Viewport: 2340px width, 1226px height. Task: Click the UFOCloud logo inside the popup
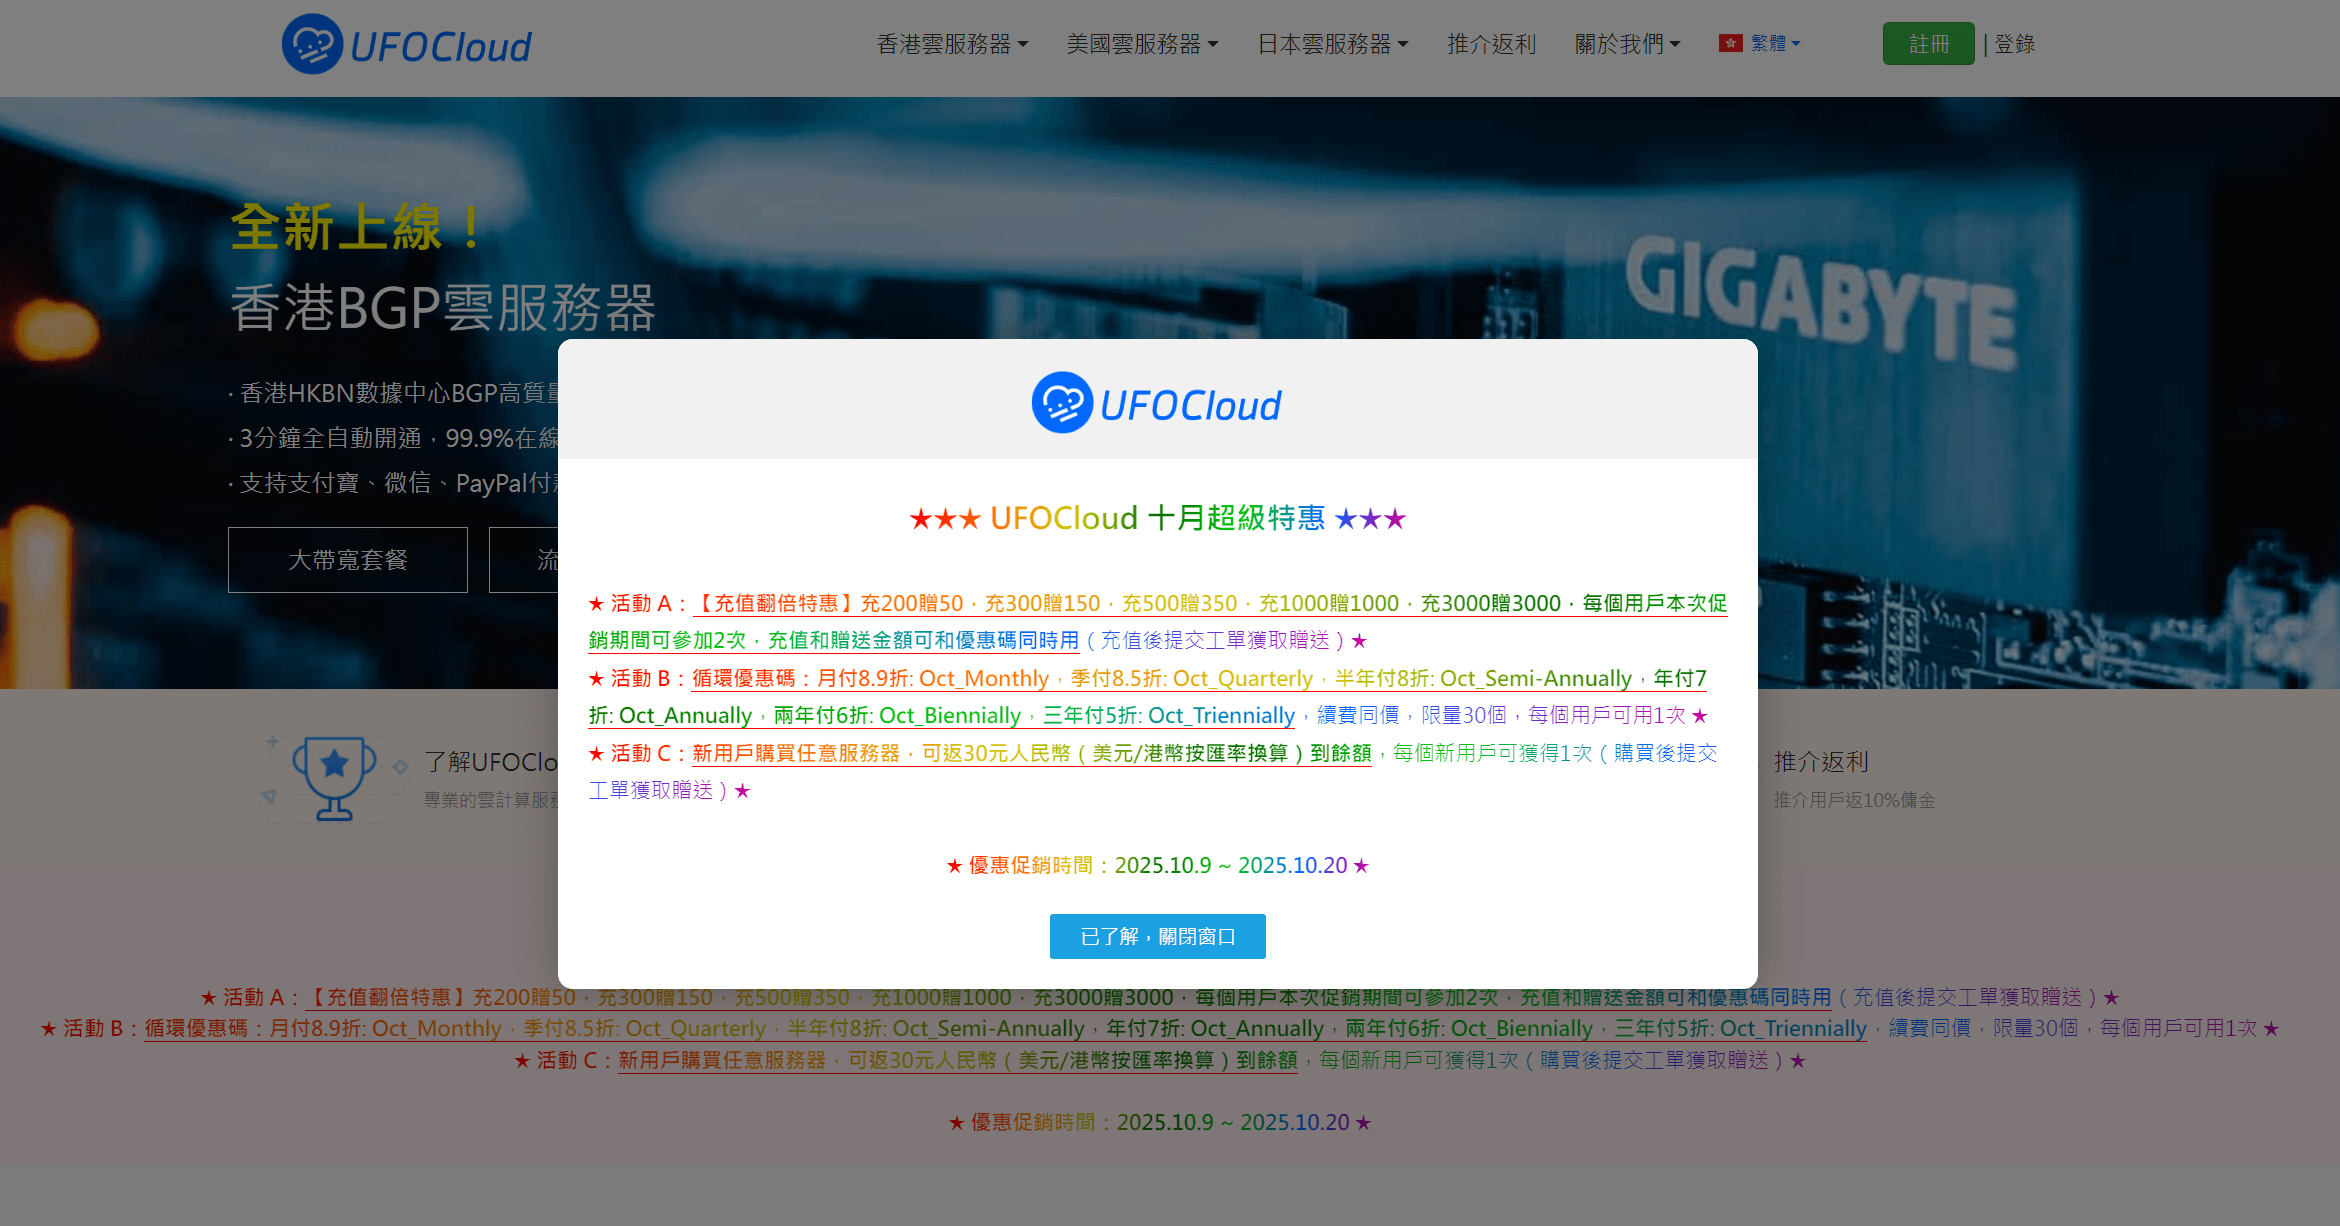(x=1156, y=404)
